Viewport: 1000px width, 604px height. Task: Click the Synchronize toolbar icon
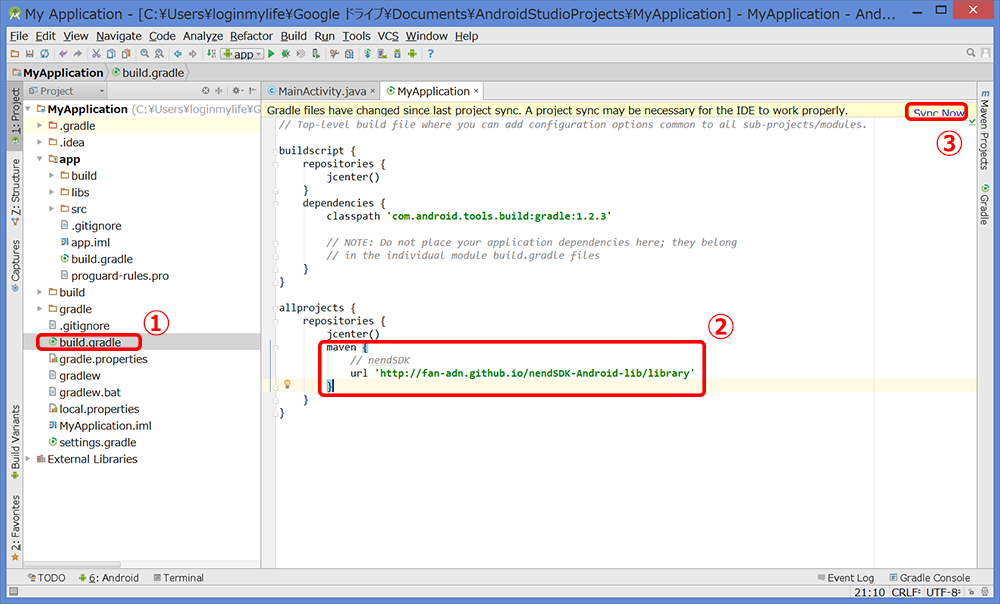[x=45, y=54]
